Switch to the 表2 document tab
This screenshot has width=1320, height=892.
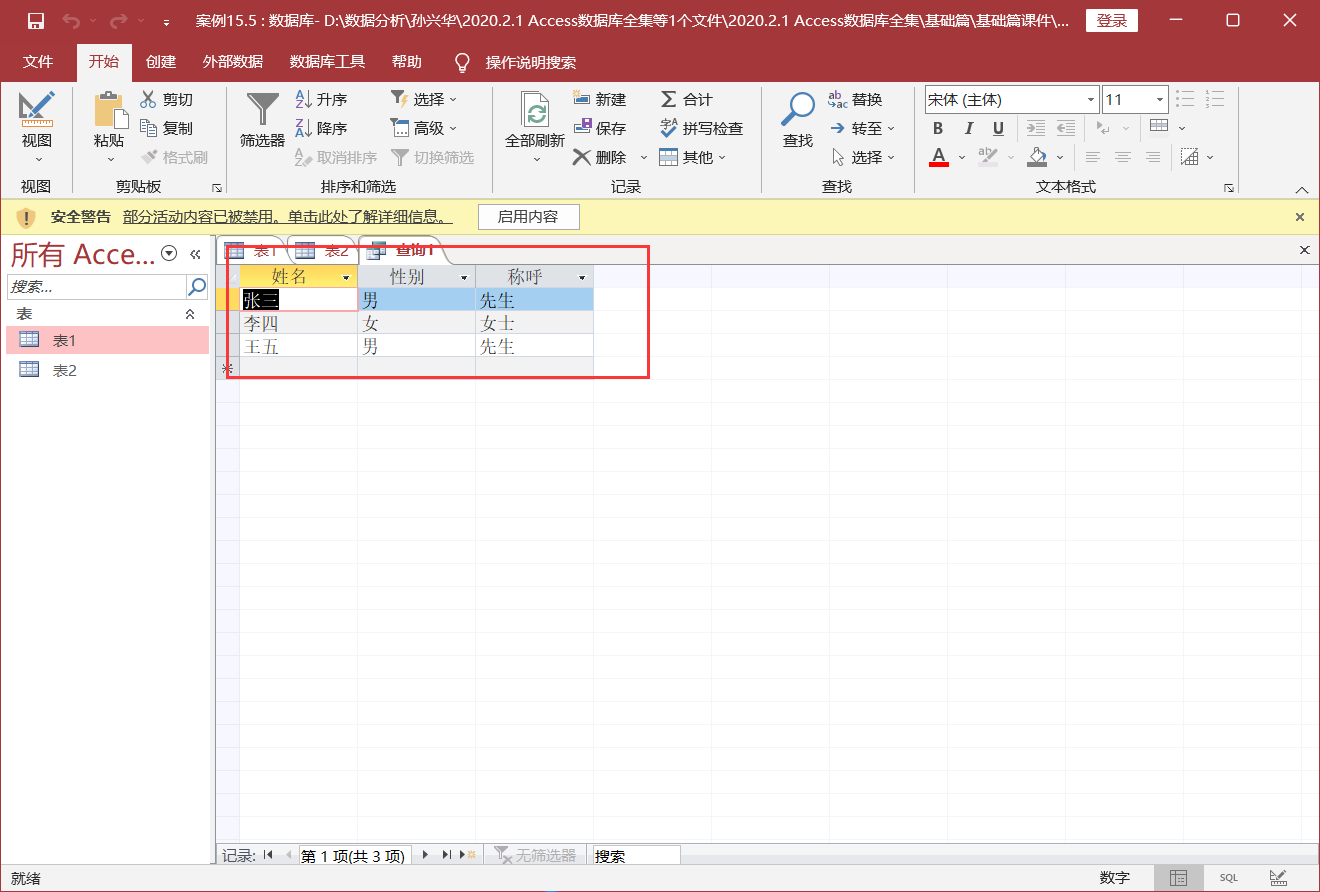[322, 251]
